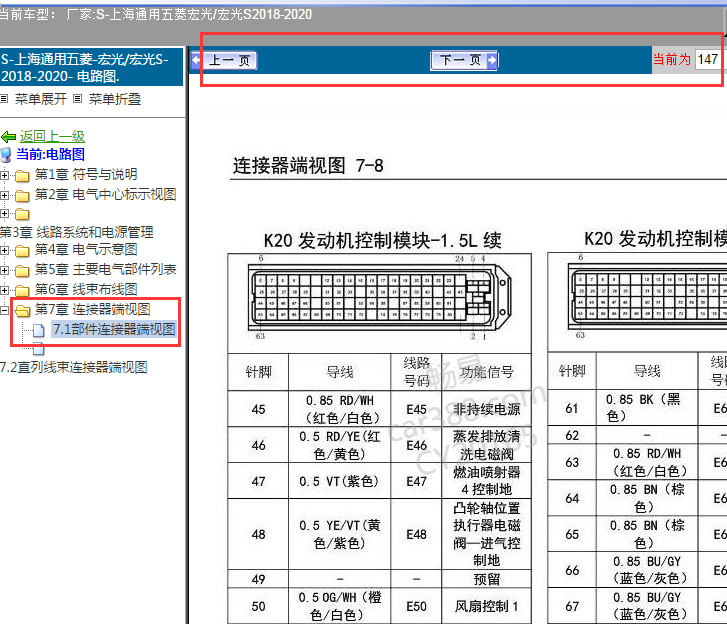The height and width of the screenshot is (624, 727).
Task: Click 当前车型 header text
Action: [156, 14]
